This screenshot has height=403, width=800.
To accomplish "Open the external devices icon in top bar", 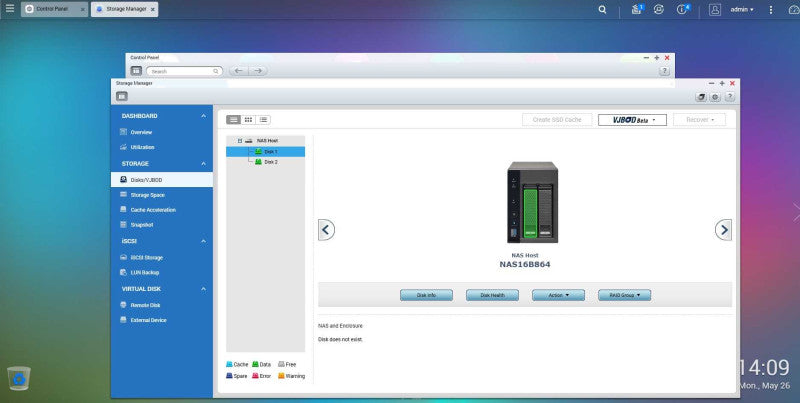I will click(659, 9).
